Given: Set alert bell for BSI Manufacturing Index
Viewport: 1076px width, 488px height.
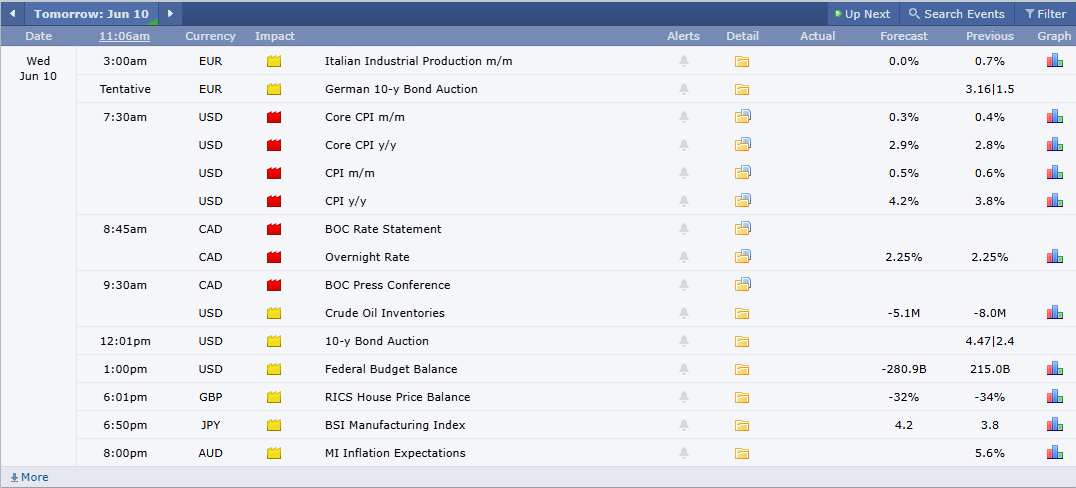Looking at the screenshot, I should (683, 425).
